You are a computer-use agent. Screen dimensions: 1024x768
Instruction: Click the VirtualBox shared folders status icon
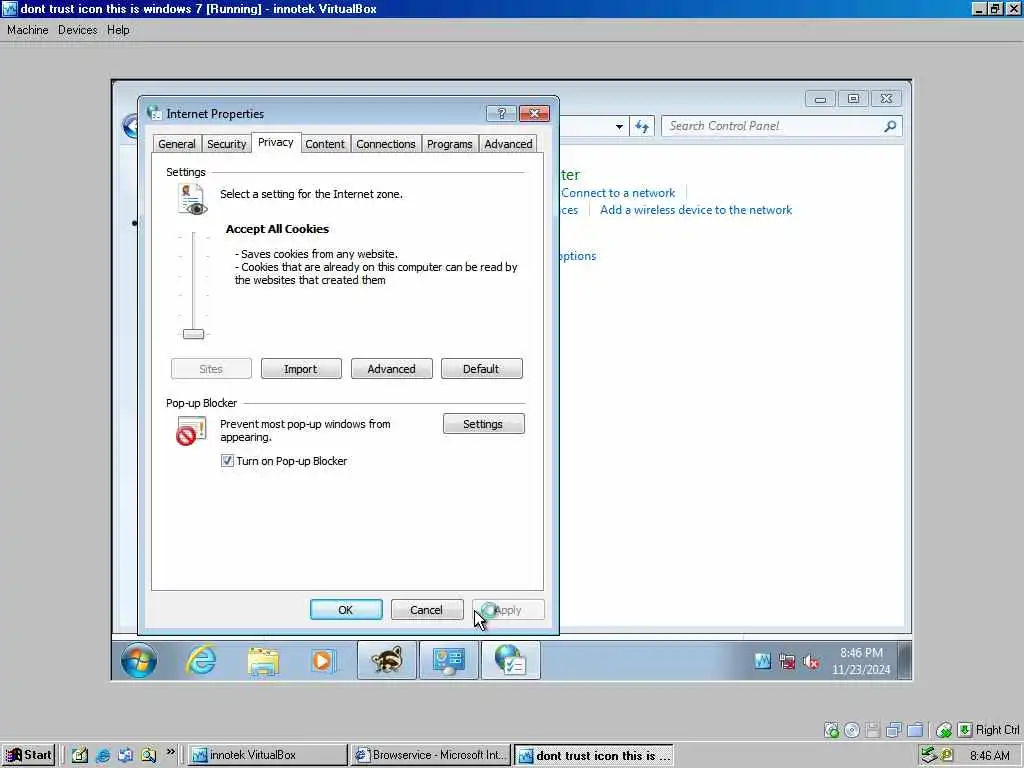click(x=915, y=730)
